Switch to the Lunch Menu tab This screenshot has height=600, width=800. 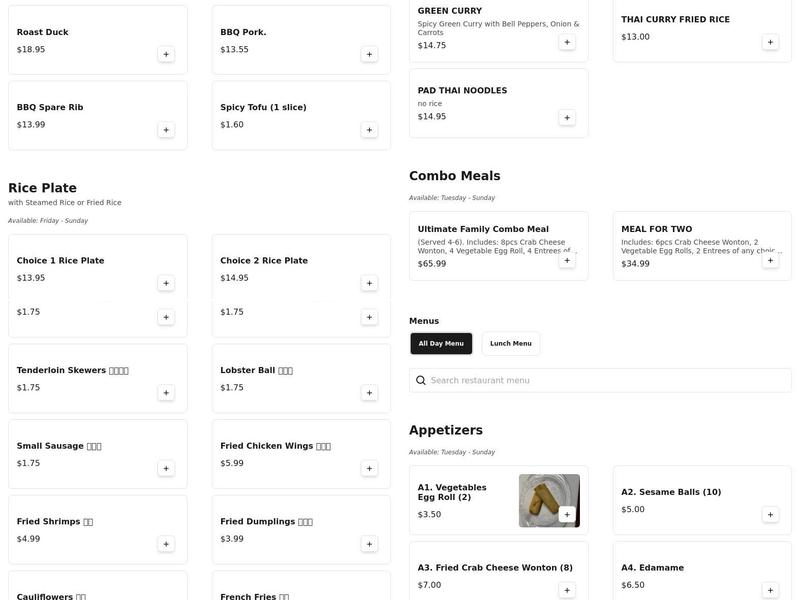(x=510, y=344)
